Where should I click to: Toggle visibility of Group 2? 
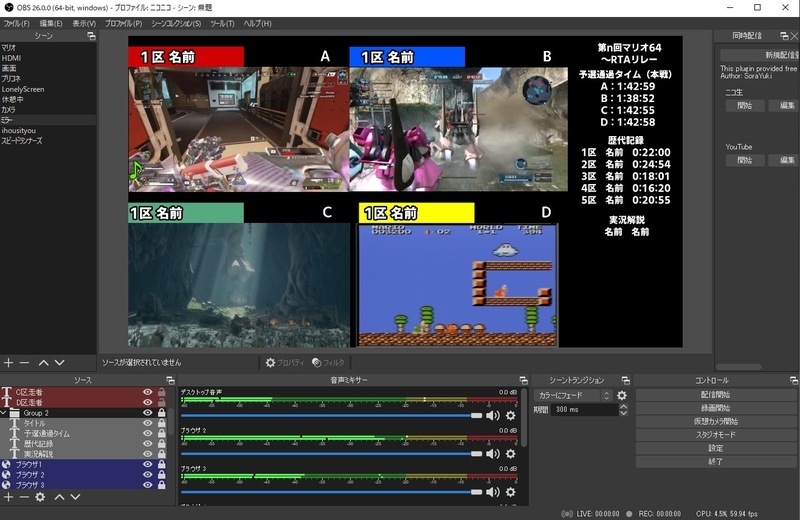148,413
